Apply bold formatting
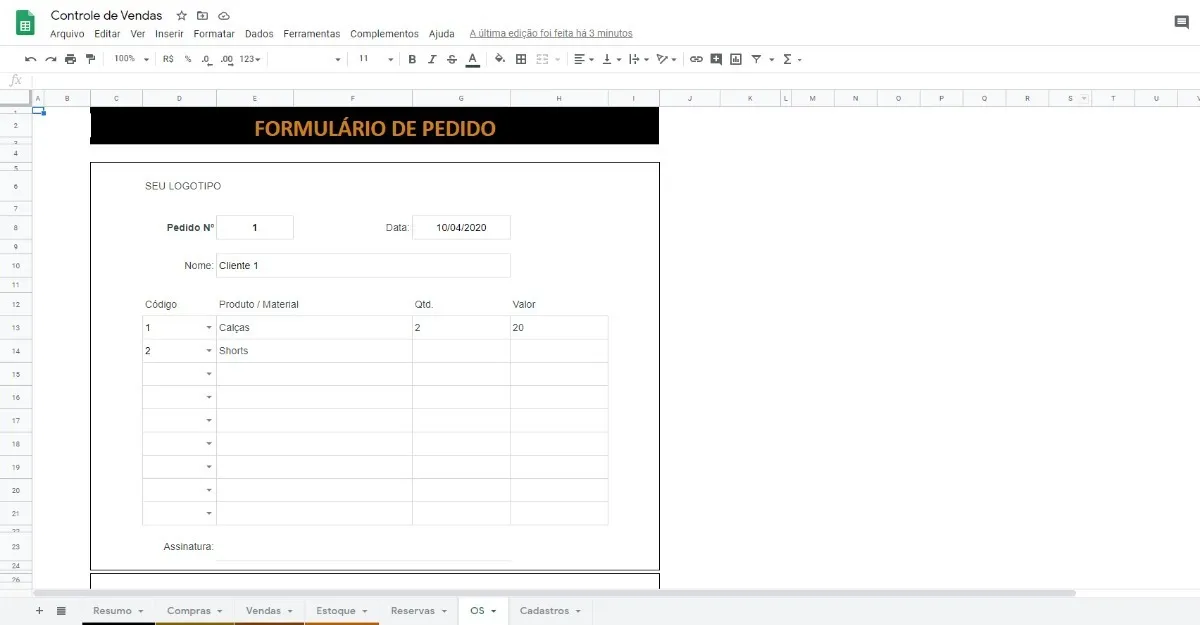1200x625 pixels. tap(412, 59)
